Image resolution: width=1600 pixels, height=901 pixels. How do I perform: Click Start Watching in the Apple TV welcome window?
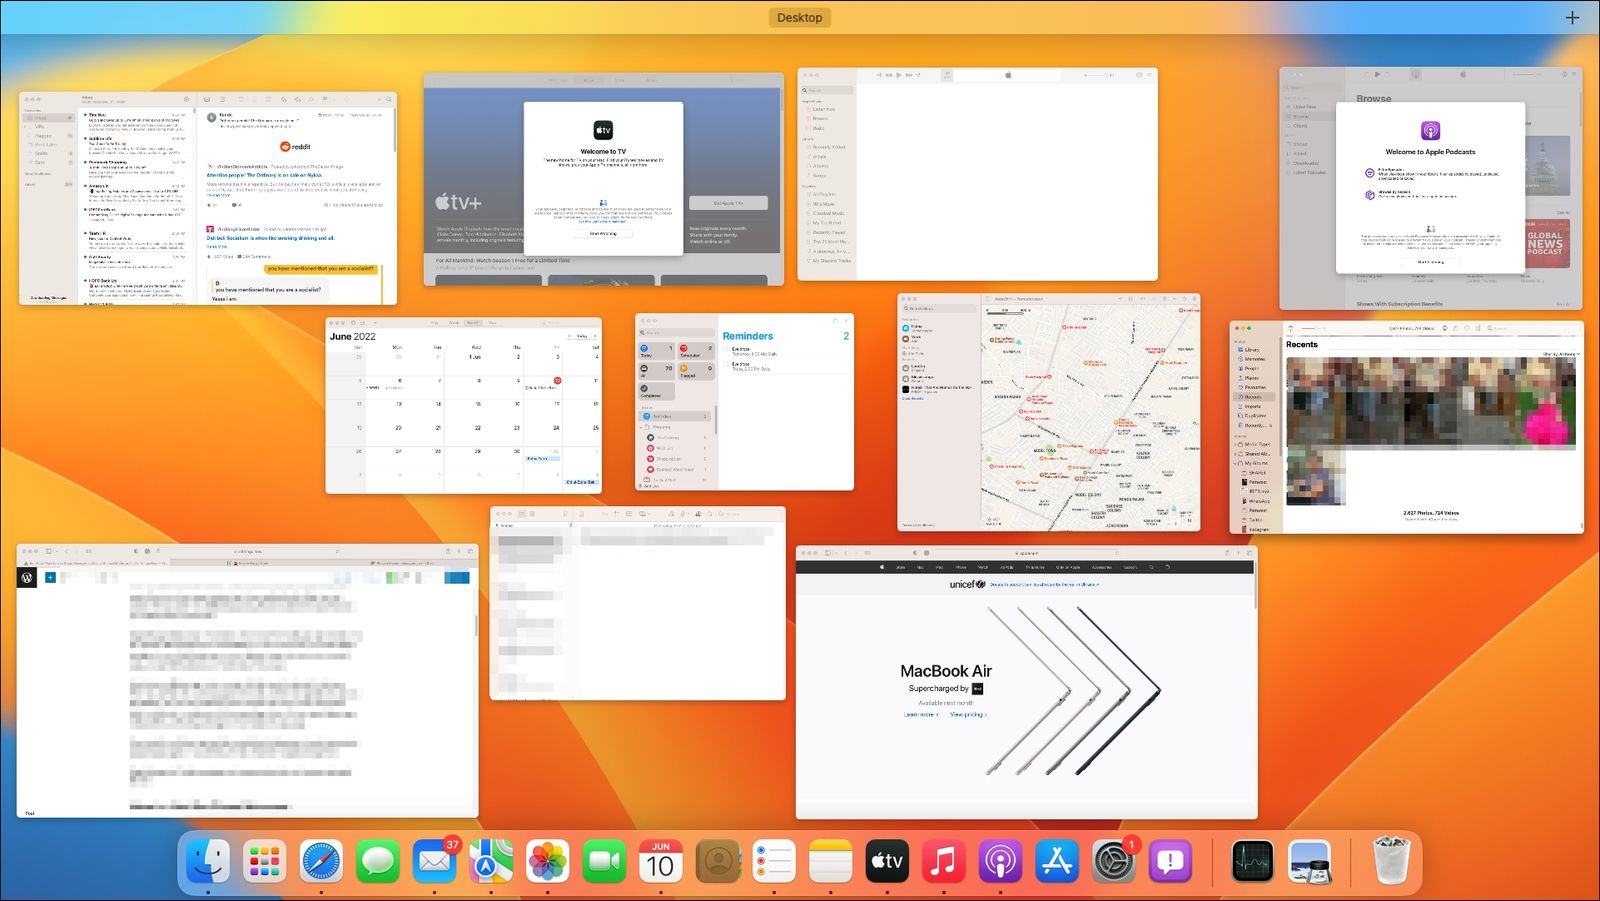pyautogui.click(x=602, y=234)
